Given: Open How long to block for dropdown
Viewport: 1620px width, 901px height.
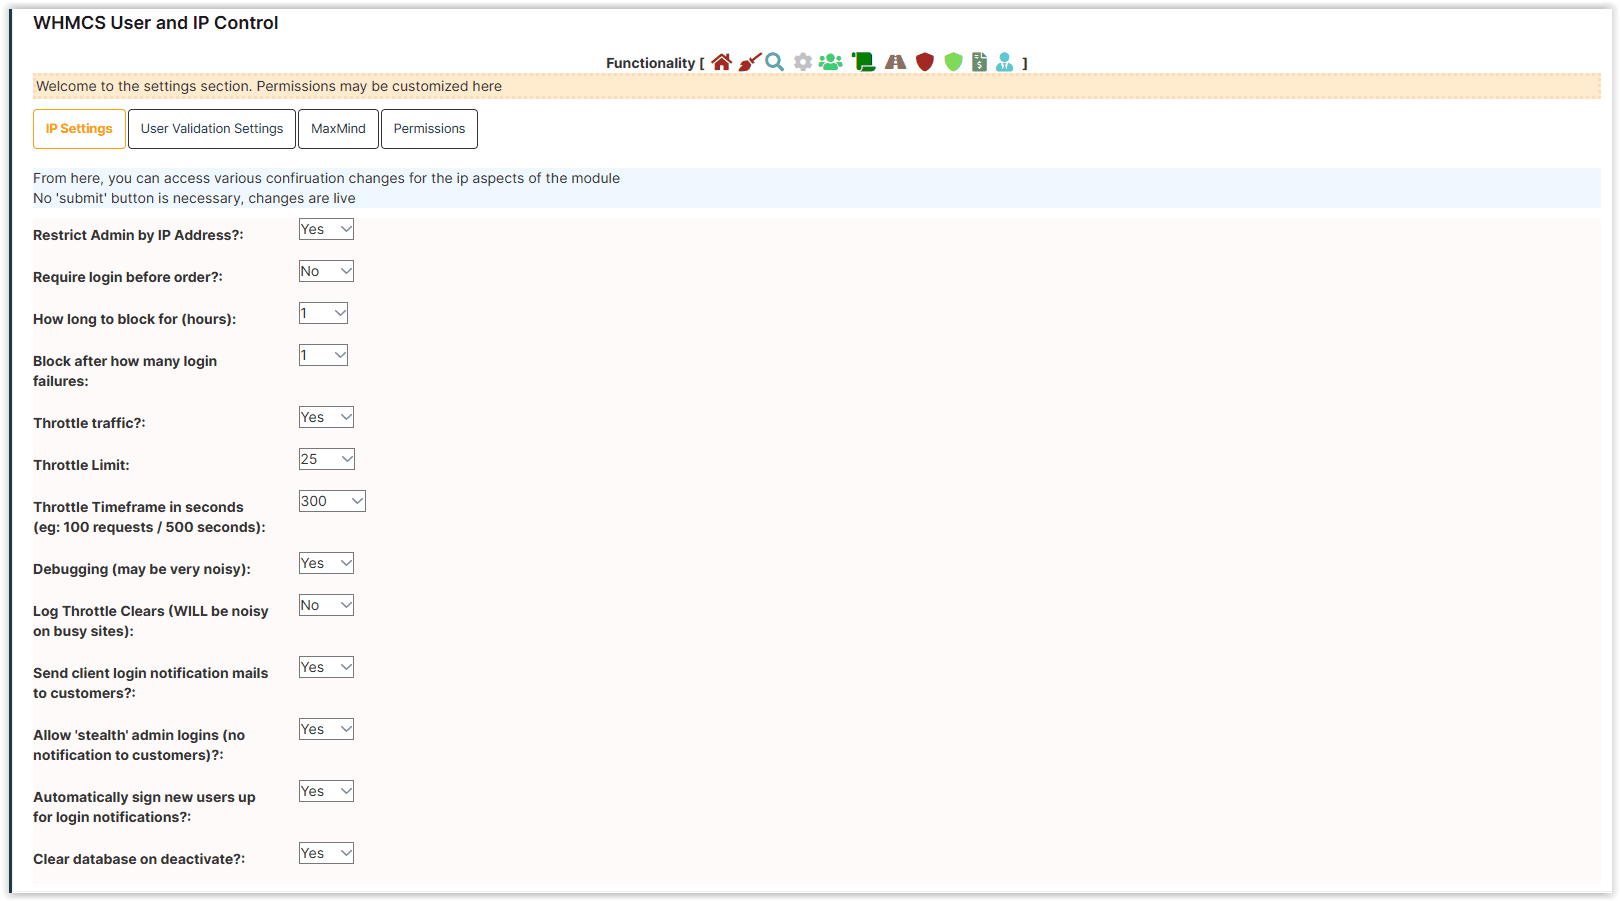Looking at the screenshot, I should pyautogui.click(x=323, y=313).
